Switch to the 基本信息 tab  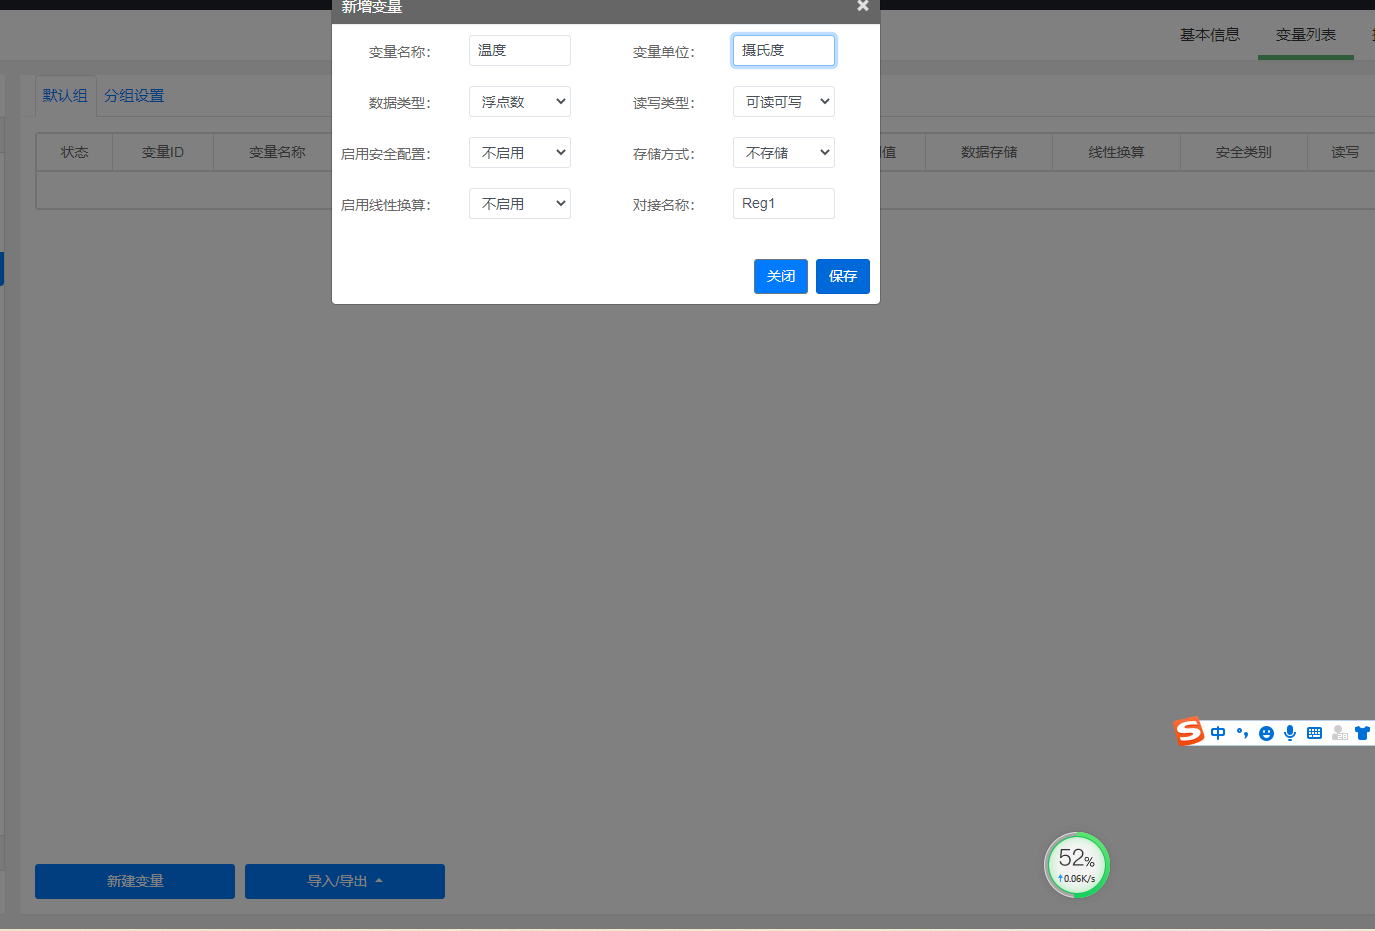tap(1210, 35)
